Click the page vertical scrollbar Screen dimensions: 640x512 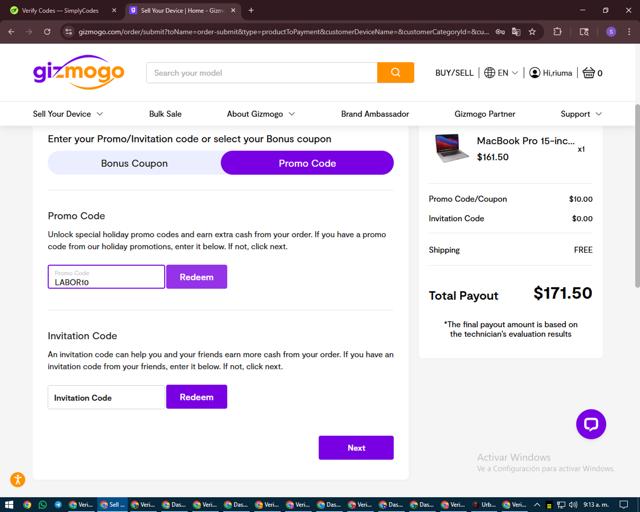click(637, 196)
